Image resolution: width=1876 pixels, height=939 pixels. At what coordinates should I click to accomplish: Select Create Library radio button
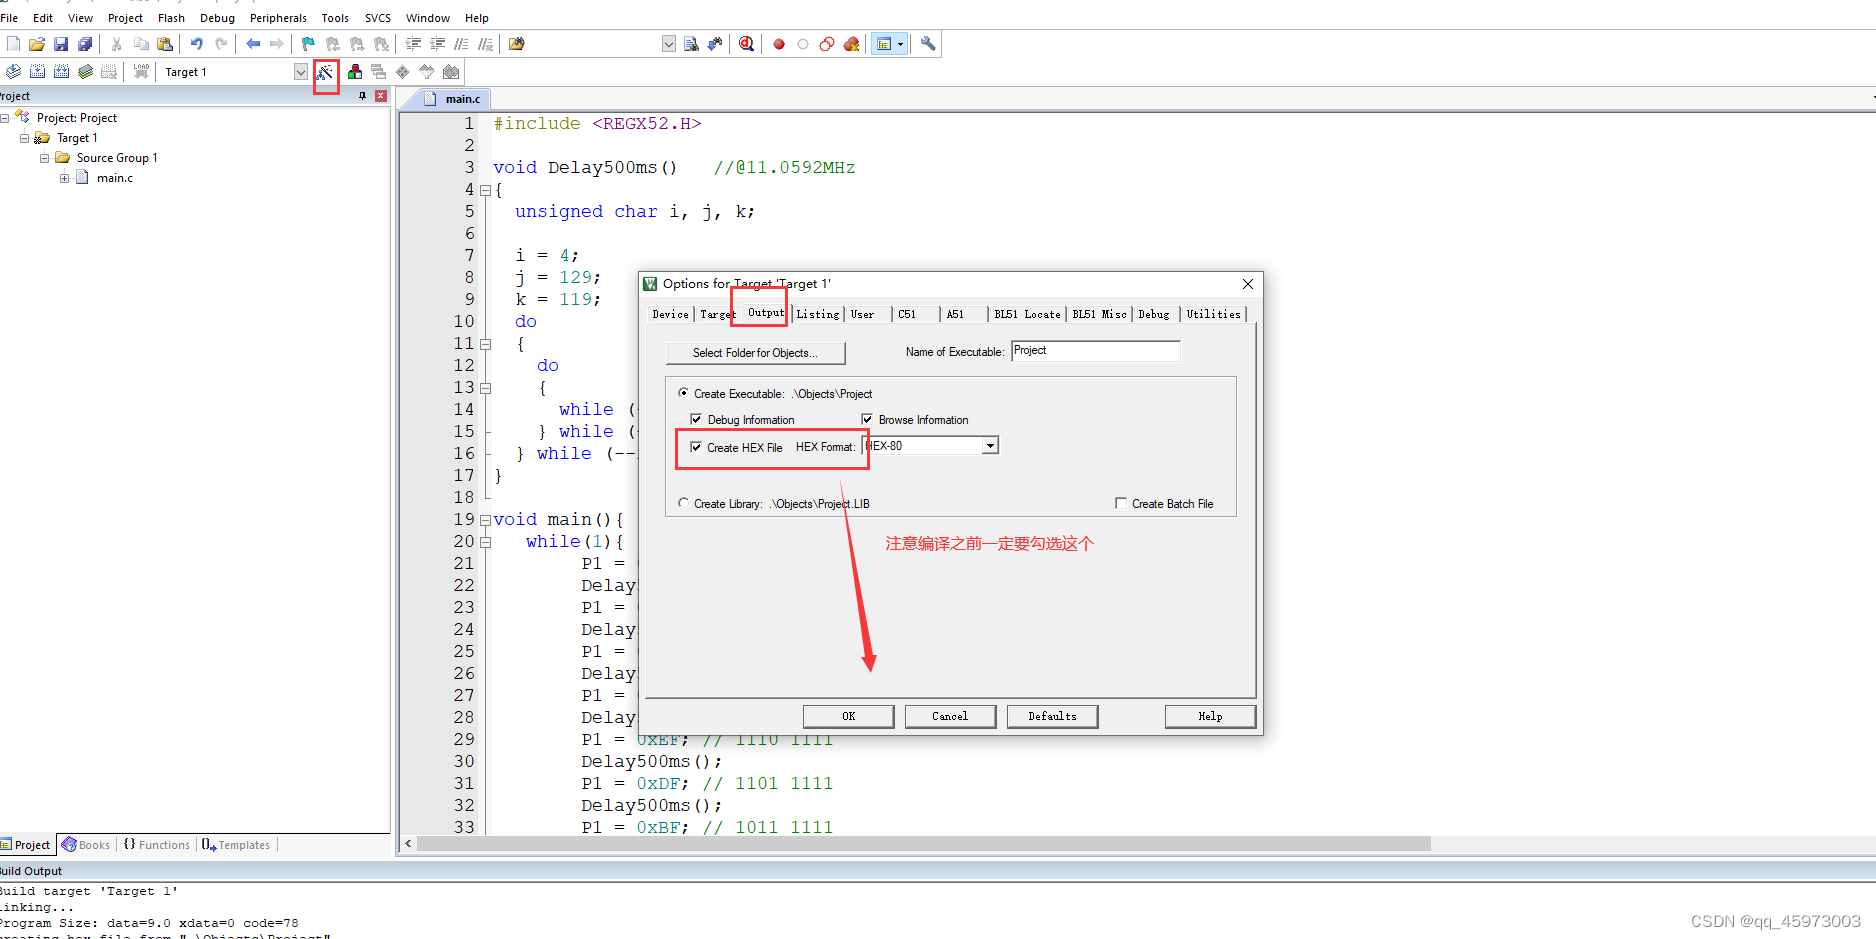point(683,503)
